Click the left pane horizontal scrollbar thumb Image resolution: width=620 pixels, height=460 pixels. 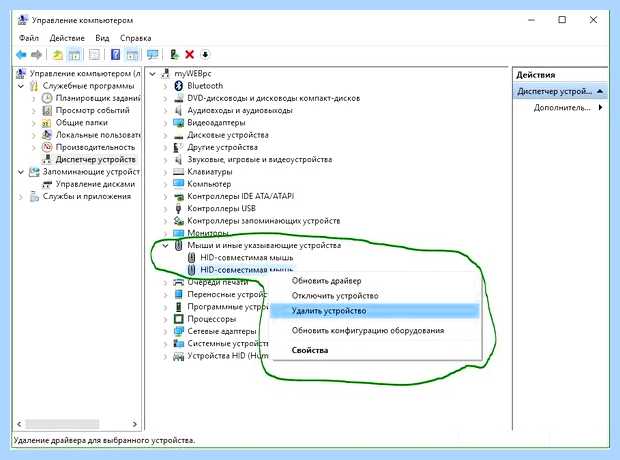(x=62, y=424)
